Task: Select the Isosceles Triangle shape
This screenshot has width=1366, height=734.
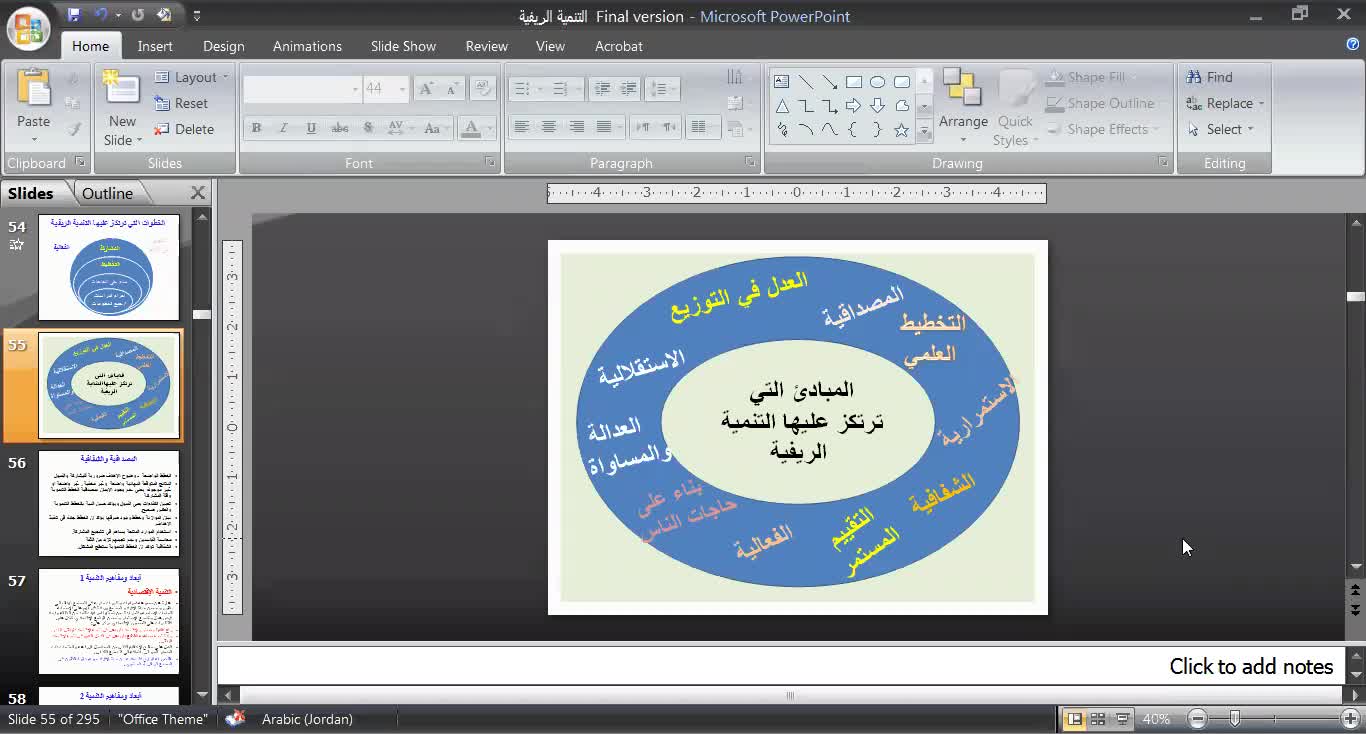Action: [782, 106]
